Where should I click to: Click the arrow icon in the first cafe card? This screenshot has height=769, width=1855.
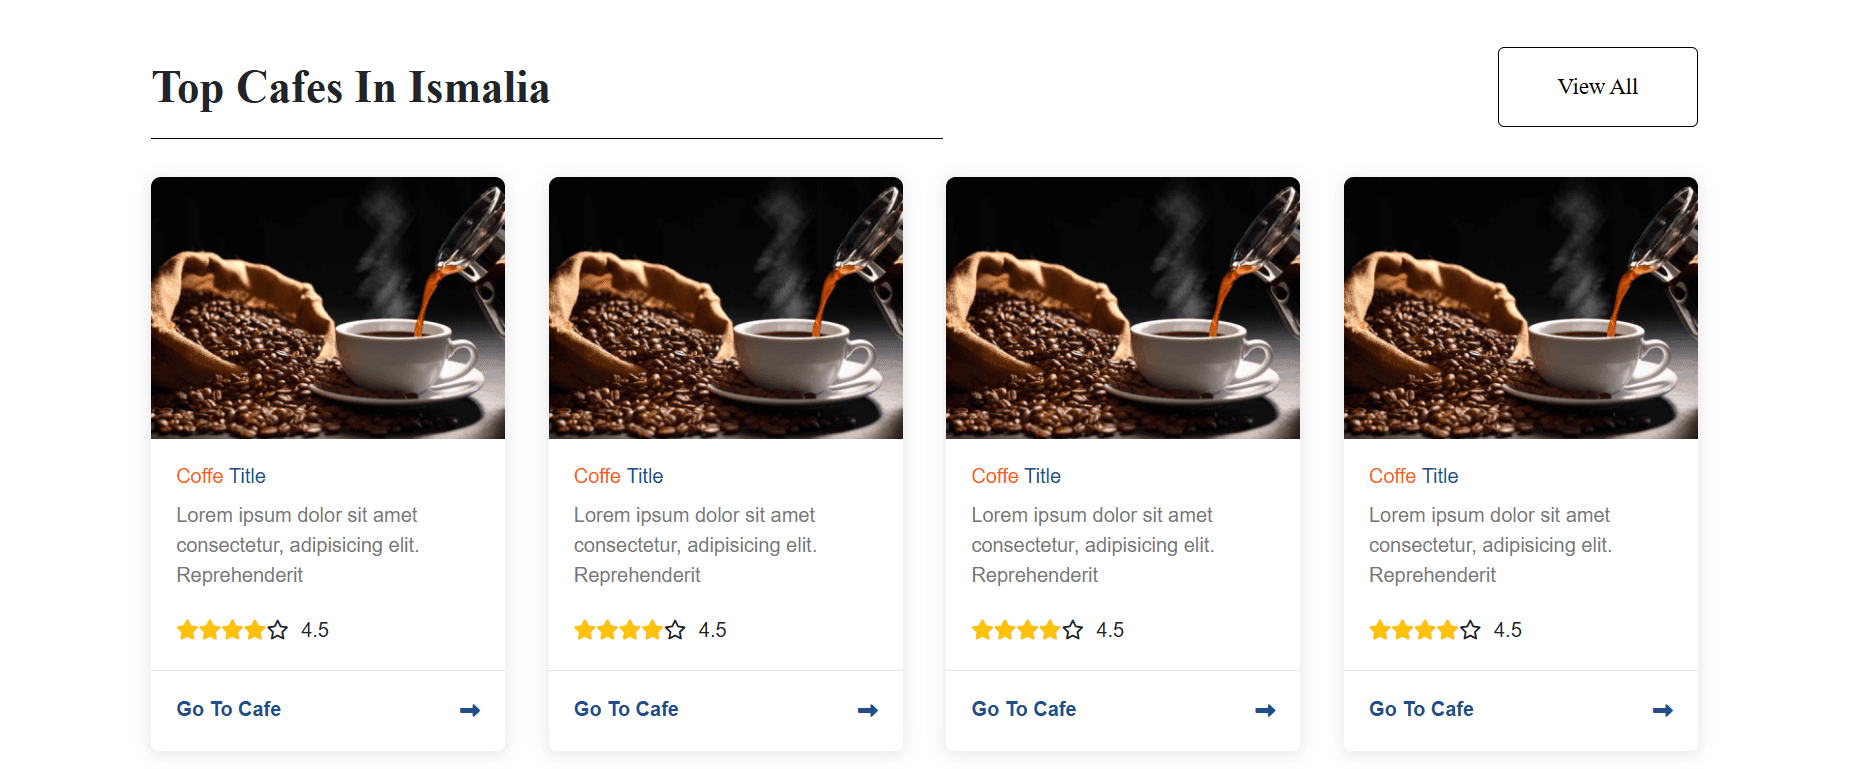(469, 710)
